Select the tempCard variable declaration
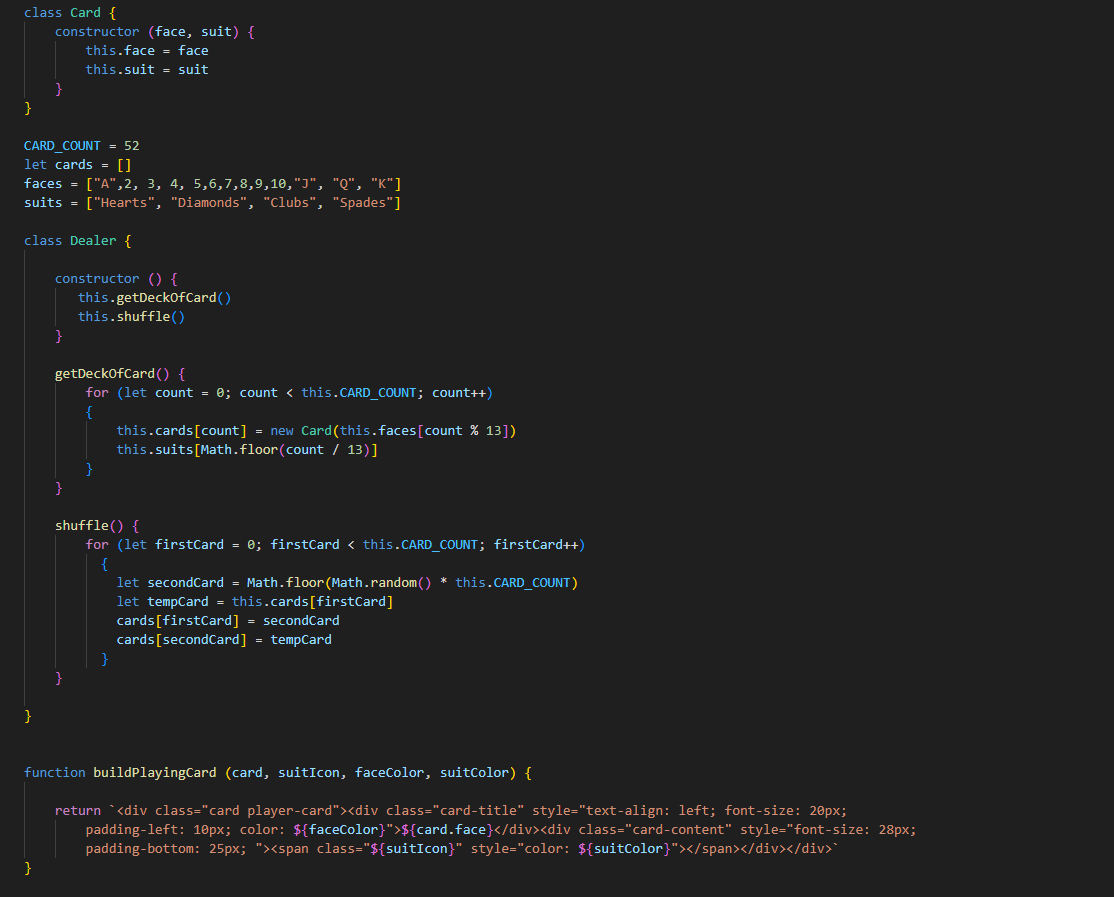The height and width of the screenshot is (897, 1114). tap(178, 601)
